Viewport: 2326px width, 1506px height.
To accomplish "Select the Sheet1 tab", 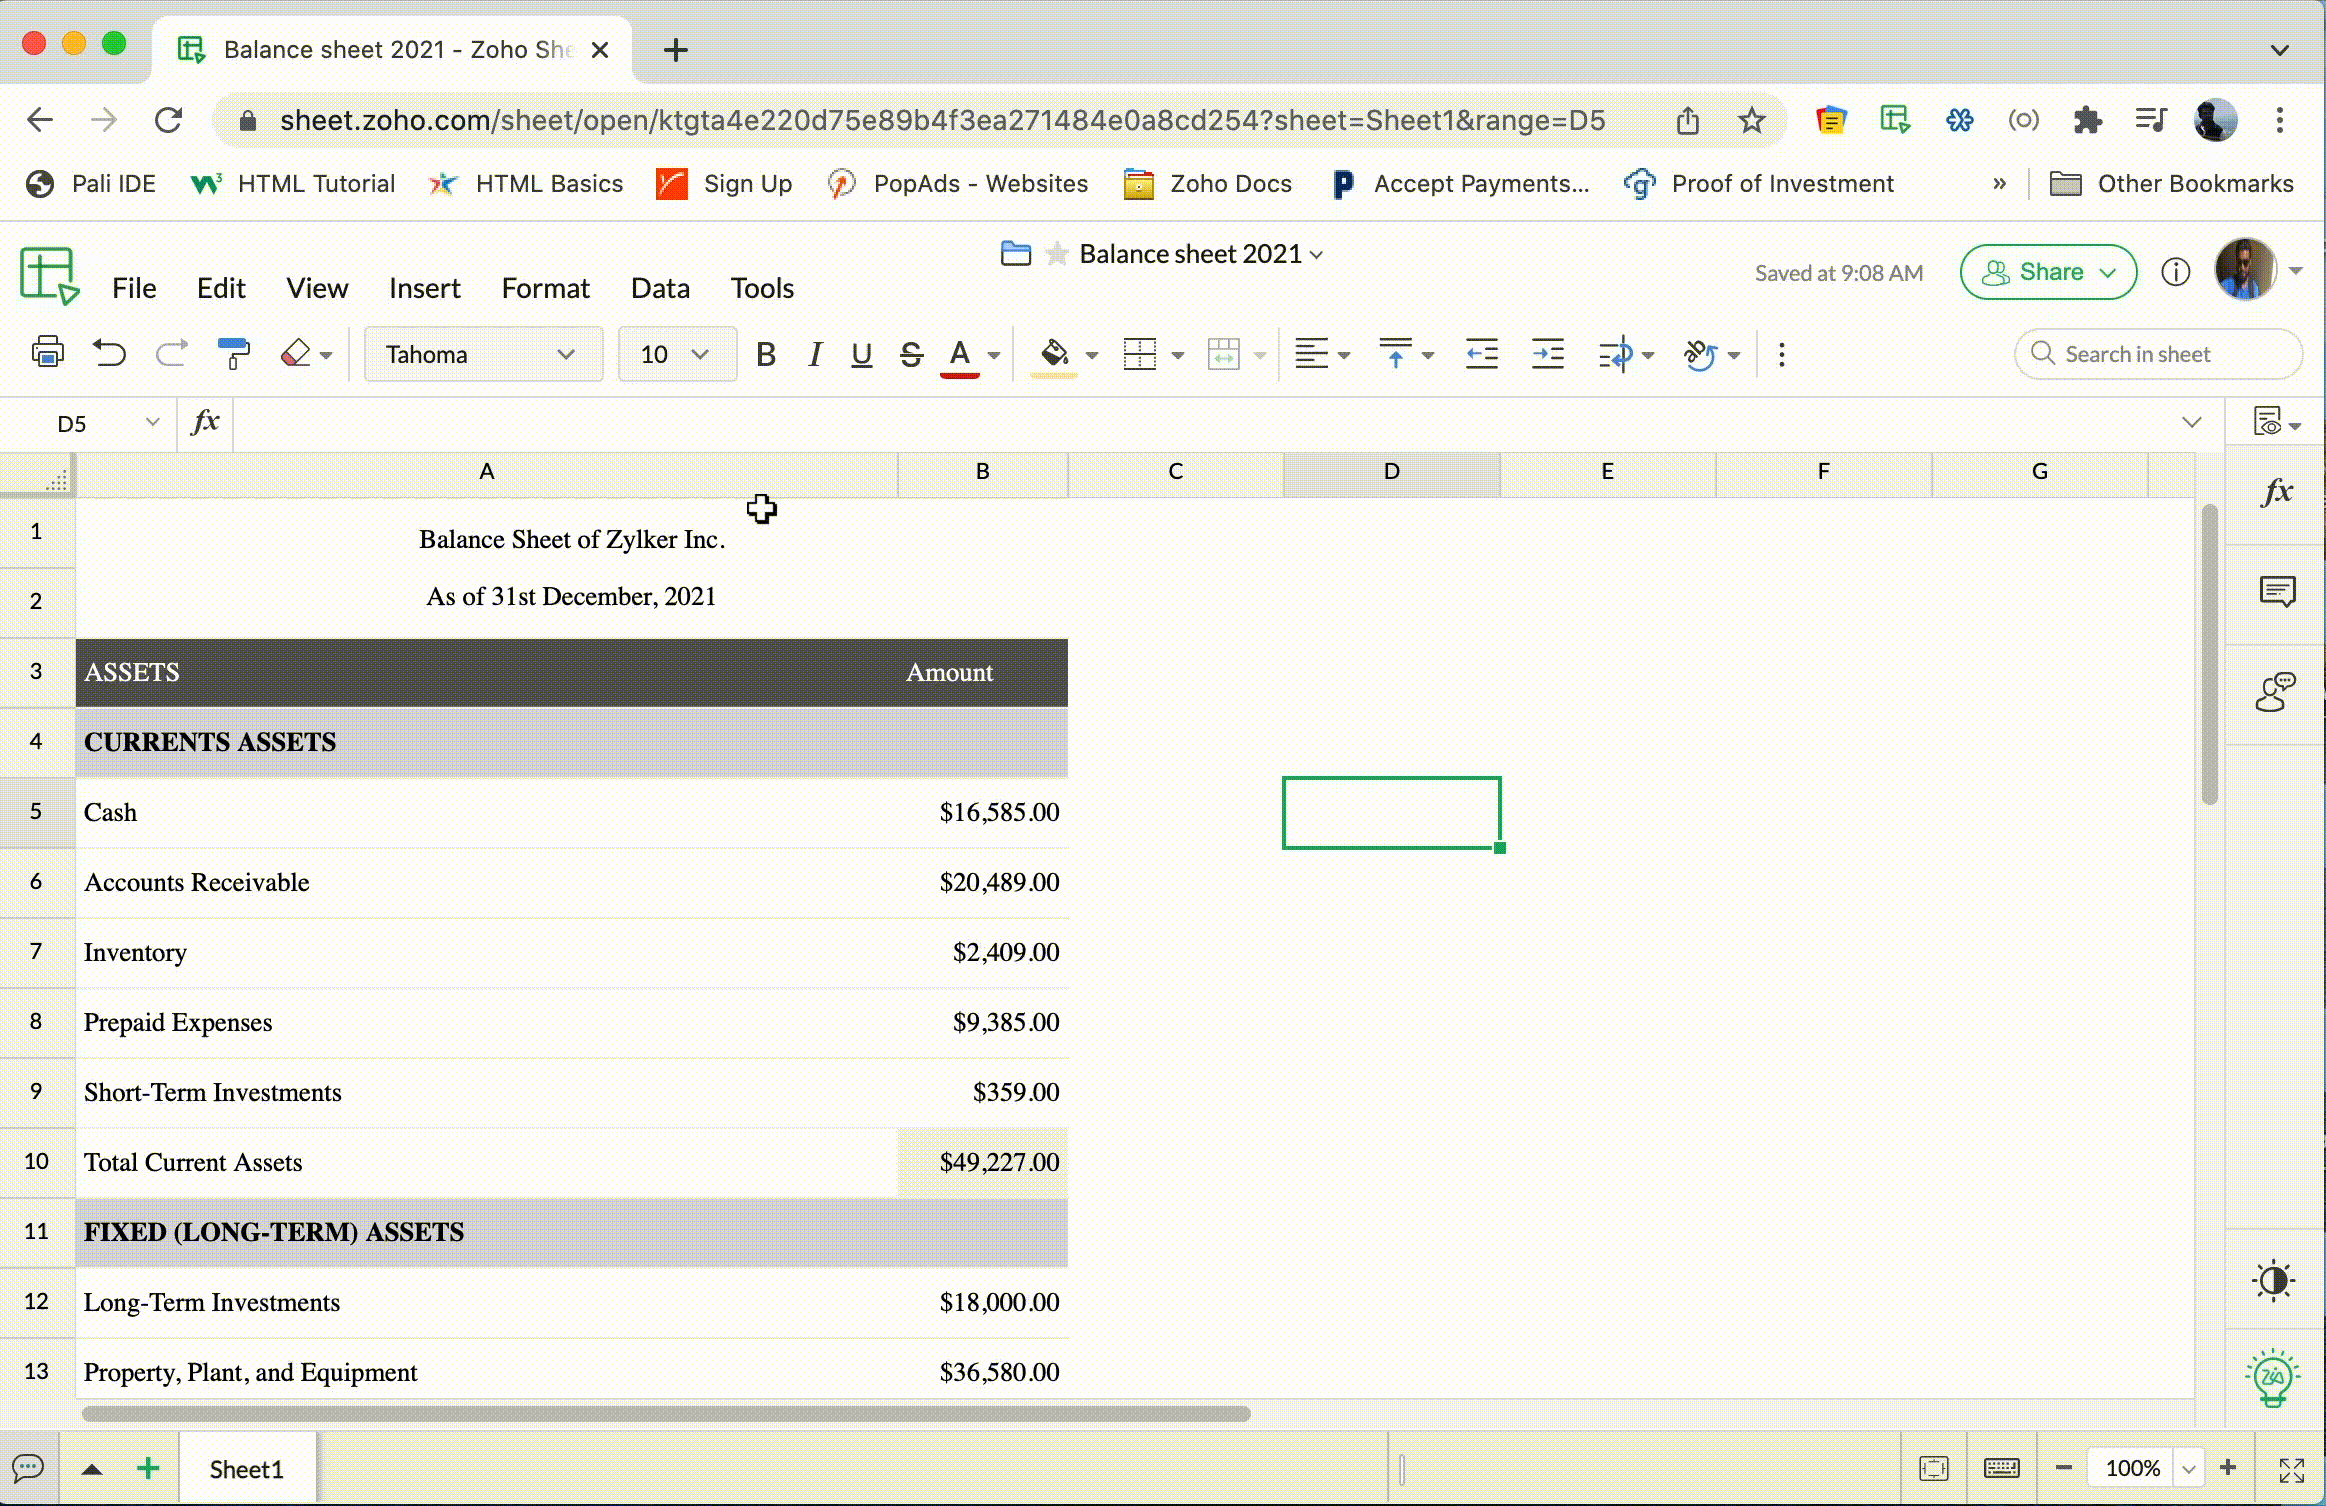I will [246, 1468].
